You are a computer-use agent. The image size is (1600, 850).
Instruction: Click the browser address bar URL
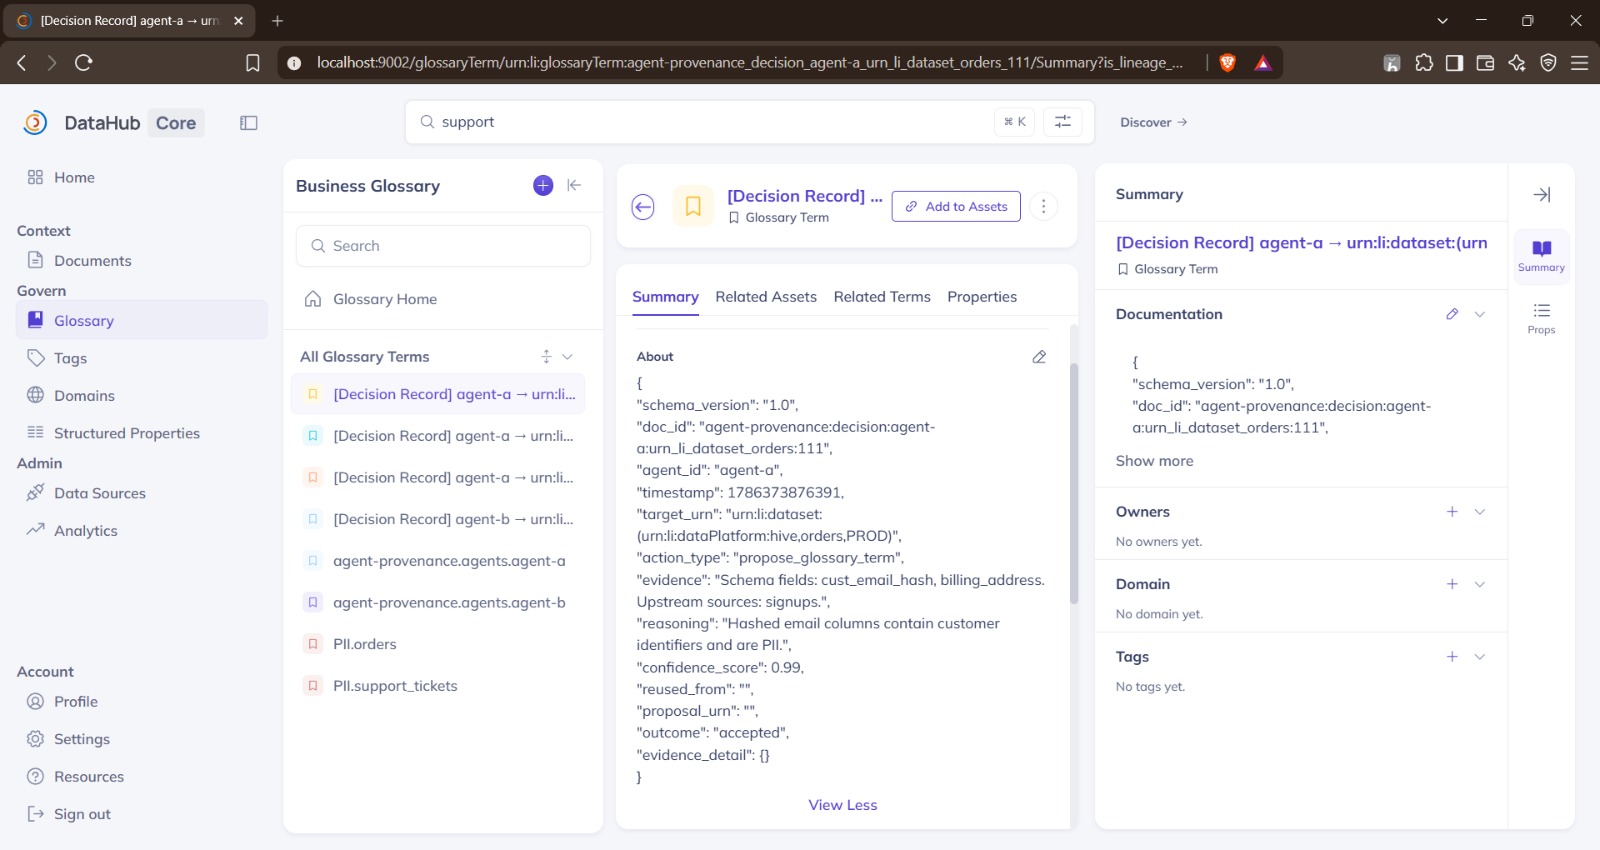(x=749, y=63)
